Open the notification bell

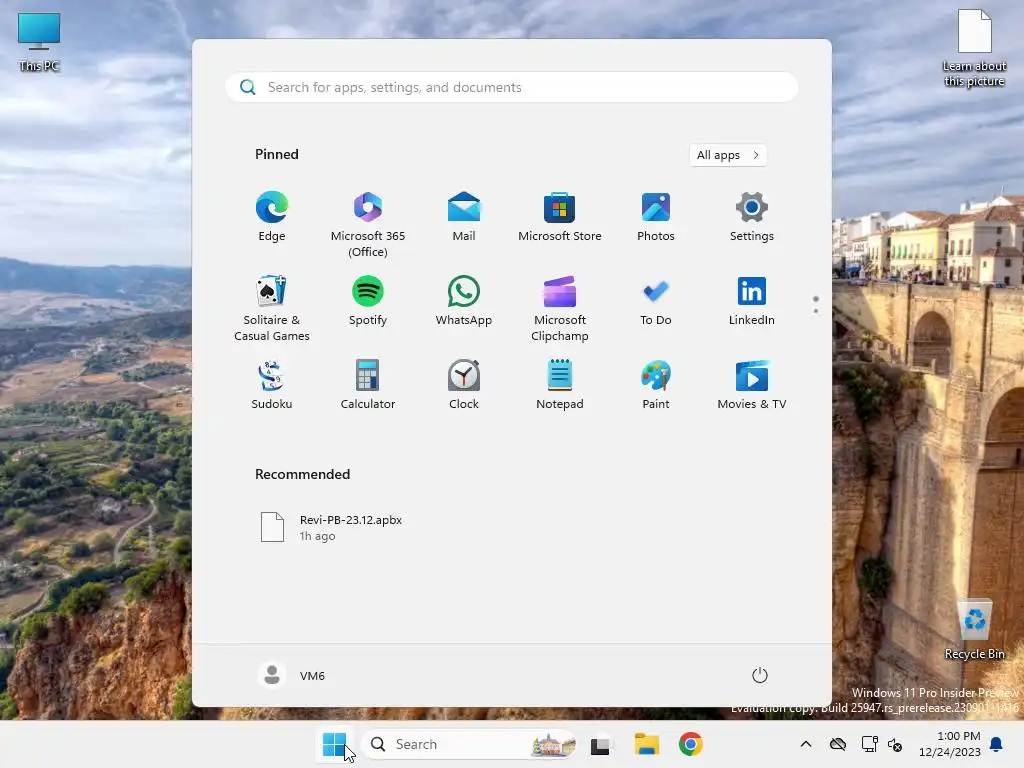coord(997,744)
